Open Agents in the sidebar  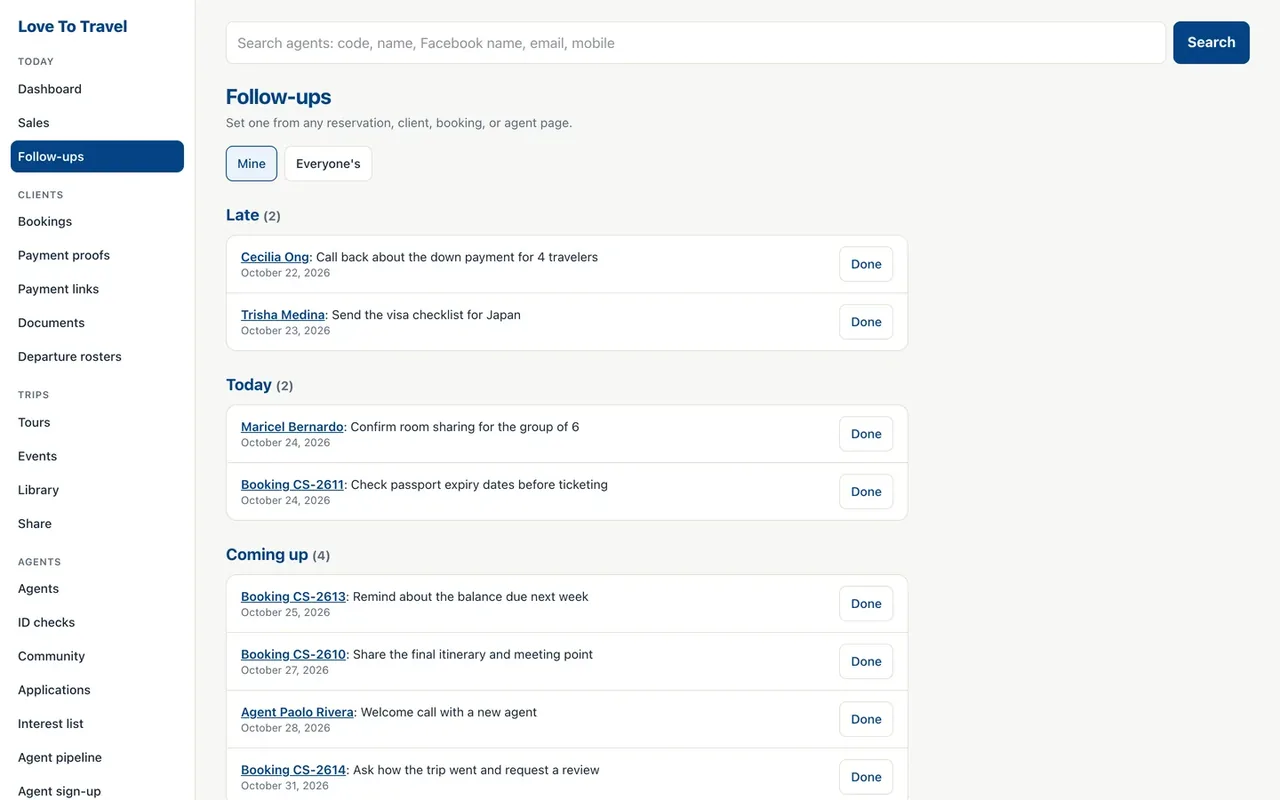(x=97, y=589)
